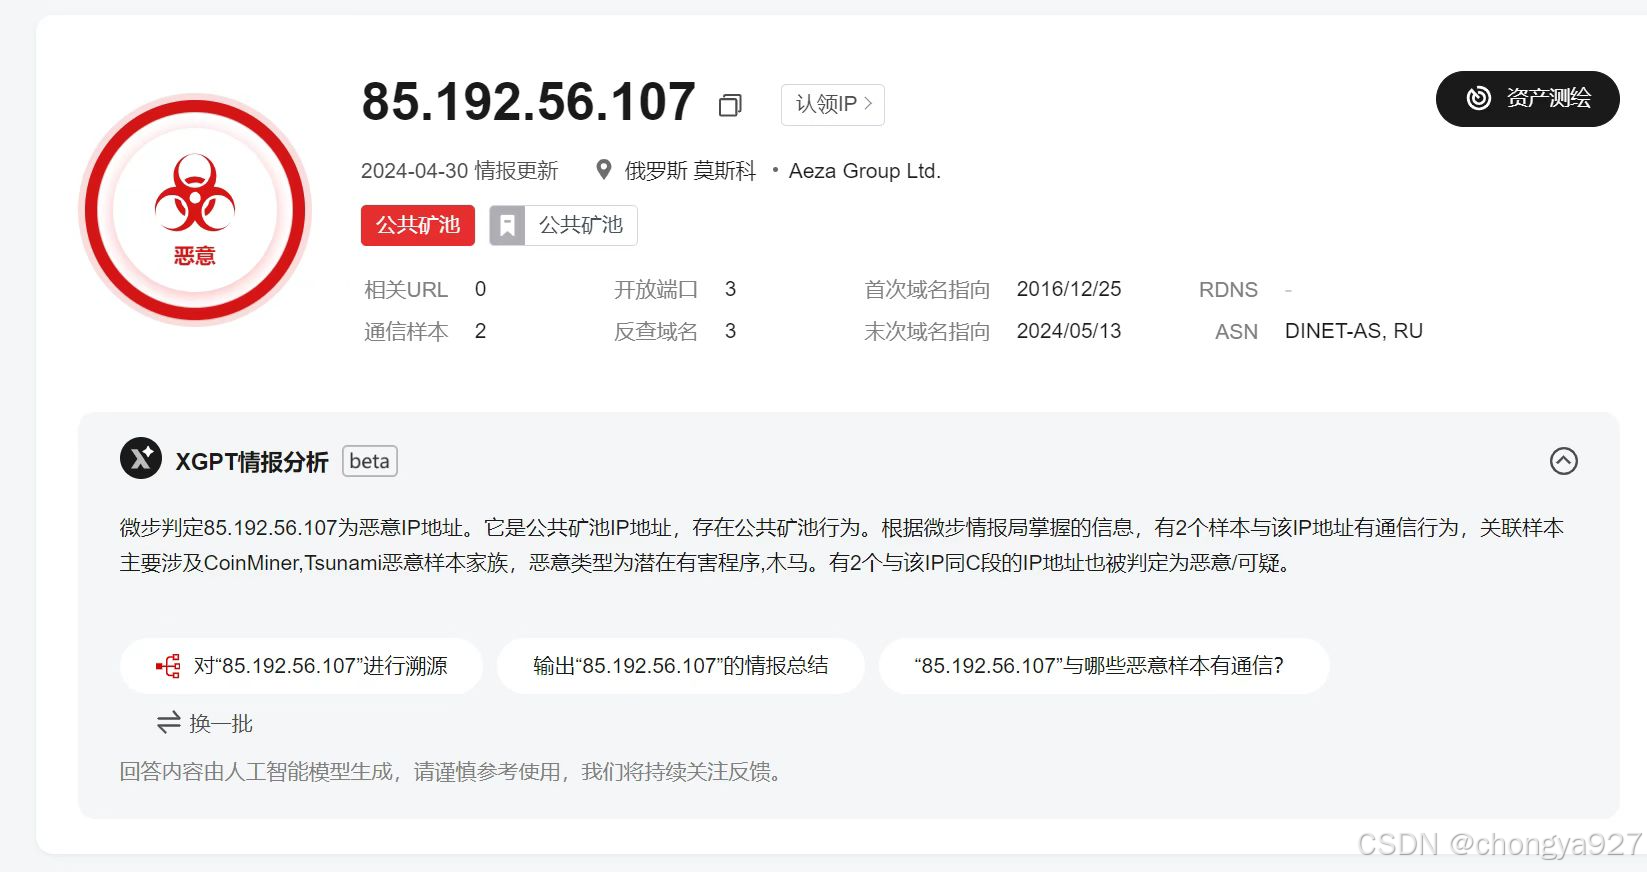Screen dimensions: 1647x872
Task: Copy the IP address with copy icon
Action: coord(730,105)
